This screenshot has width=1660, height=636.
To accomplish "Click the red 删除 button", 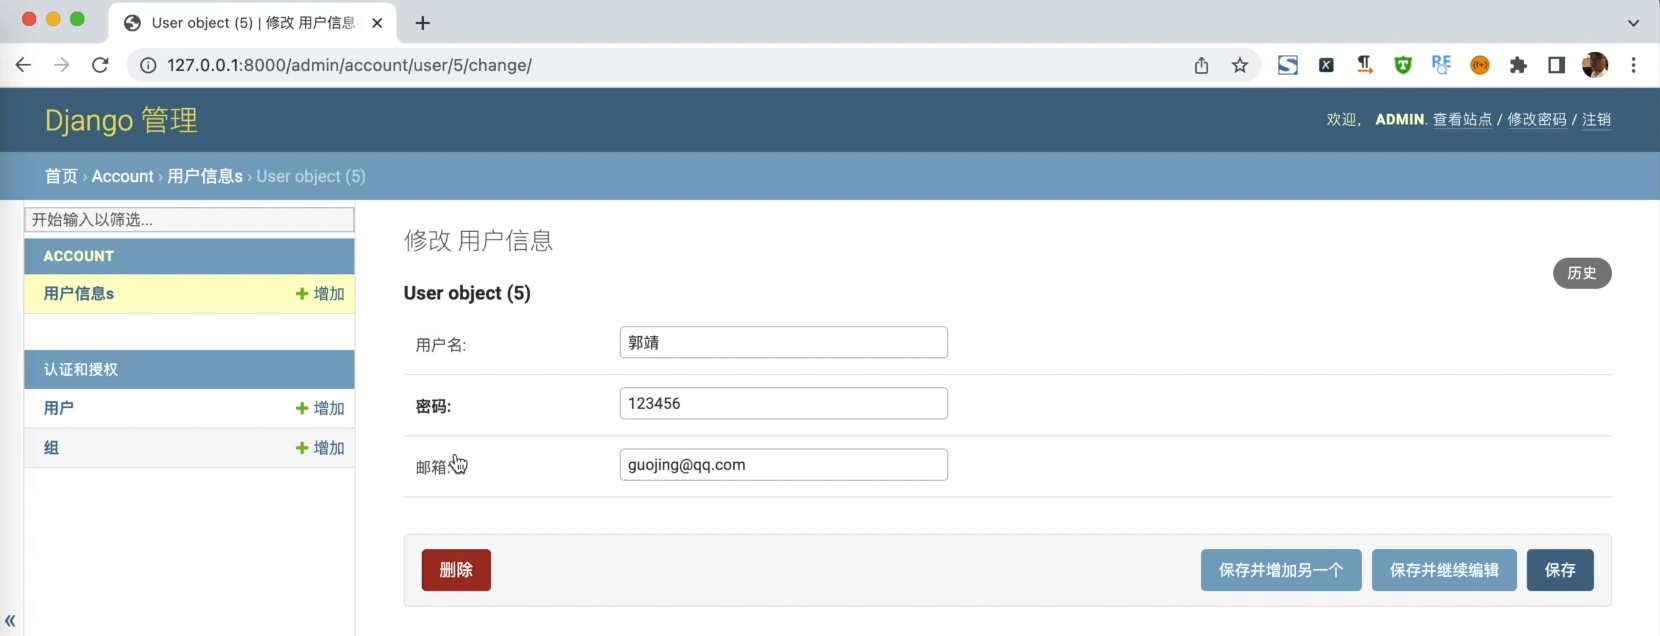I will [456, 570].
